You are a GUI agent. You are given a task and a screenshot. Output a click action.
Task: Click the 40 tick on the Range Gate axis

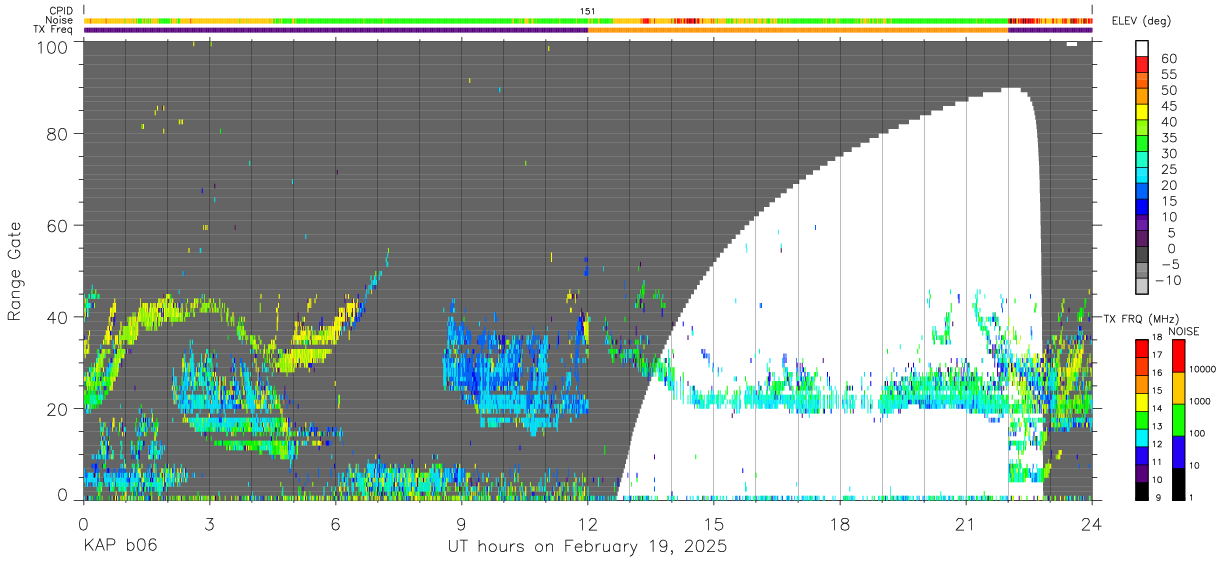58,317
